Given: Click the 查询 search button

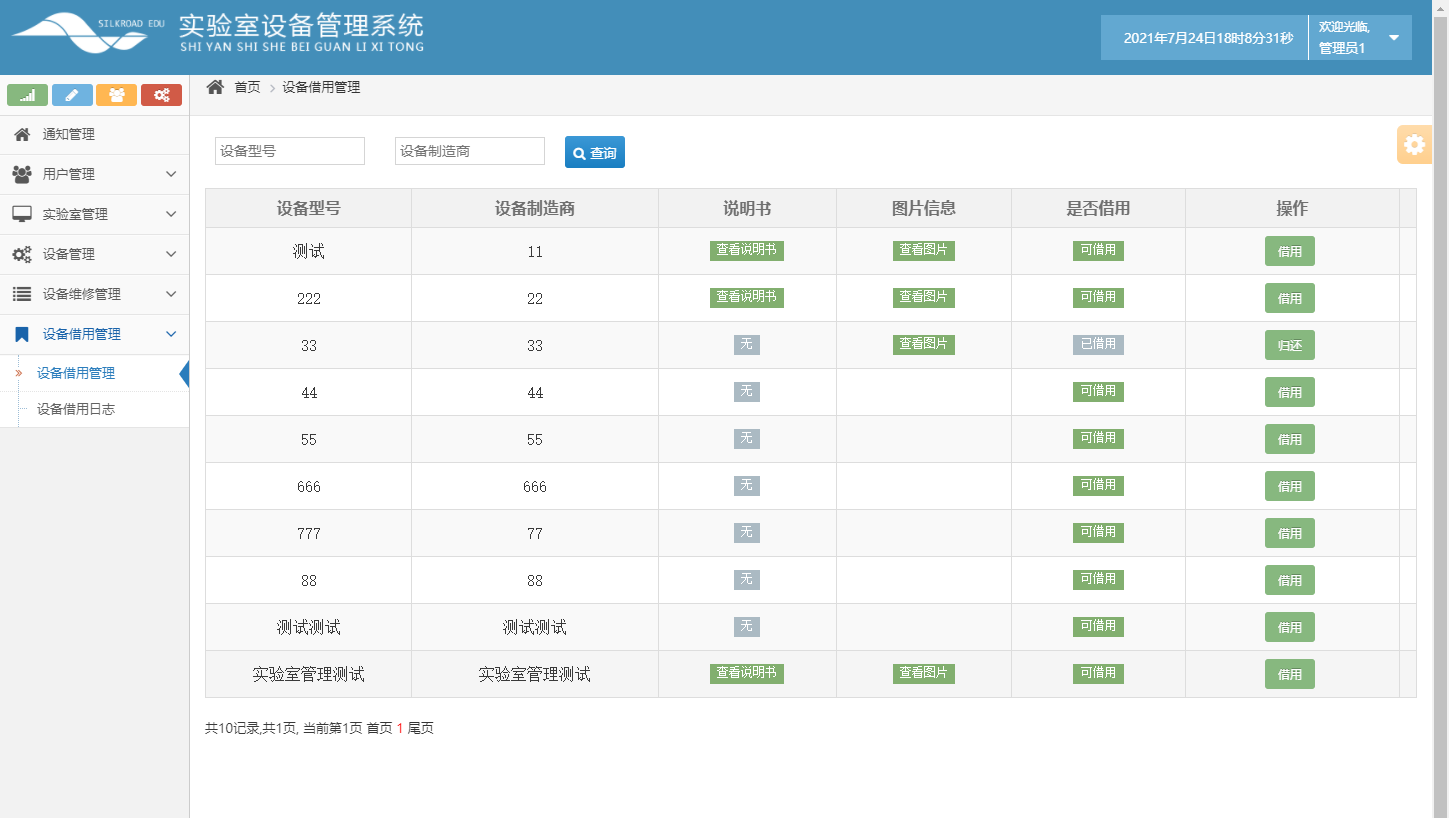Looking at the screenshot, I should click(594, 152).
